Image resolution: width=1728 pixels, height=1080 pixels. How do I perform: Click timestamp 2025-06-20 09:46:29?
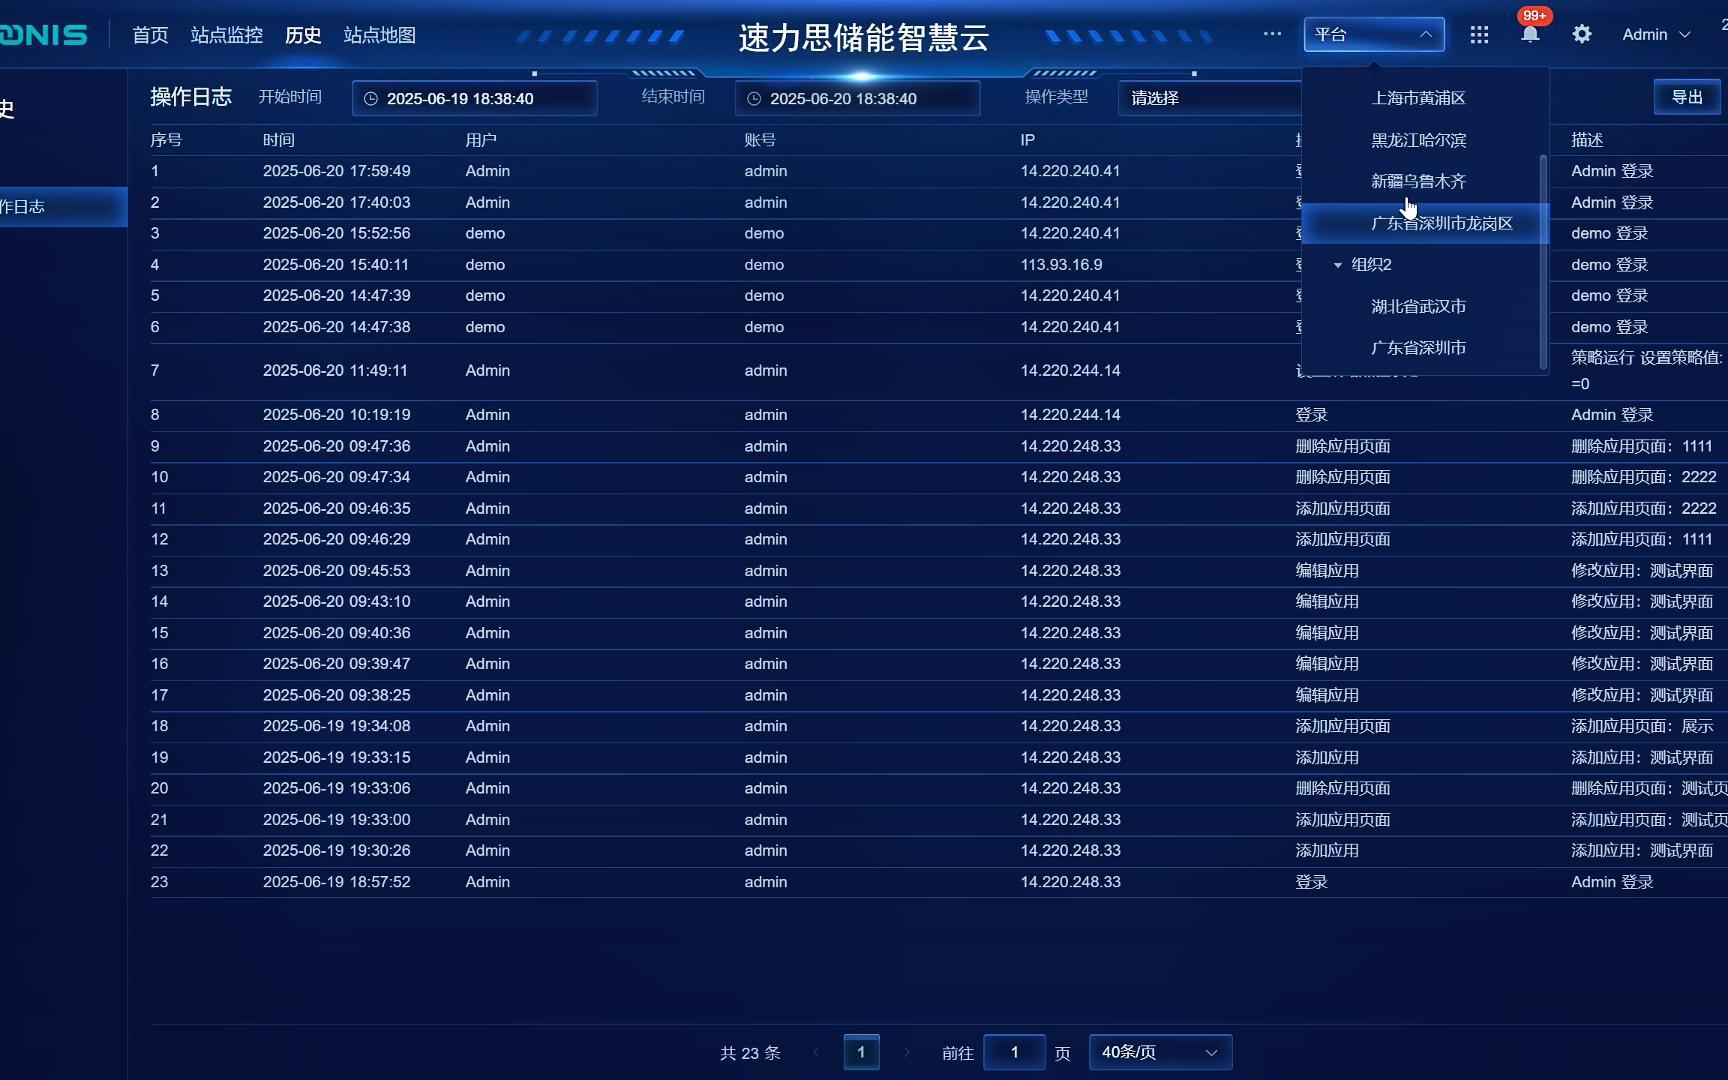tap(337, 539)
